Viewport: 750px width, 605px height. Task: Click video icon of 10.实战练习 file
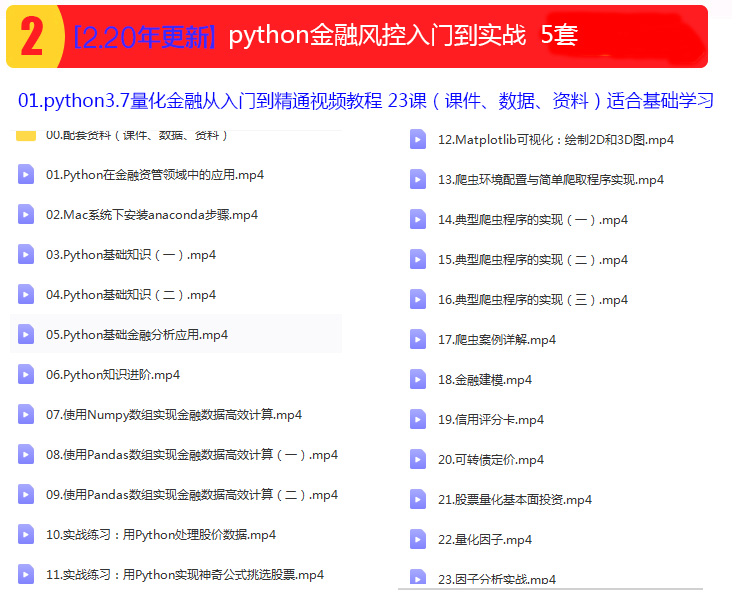click(26, 534)
